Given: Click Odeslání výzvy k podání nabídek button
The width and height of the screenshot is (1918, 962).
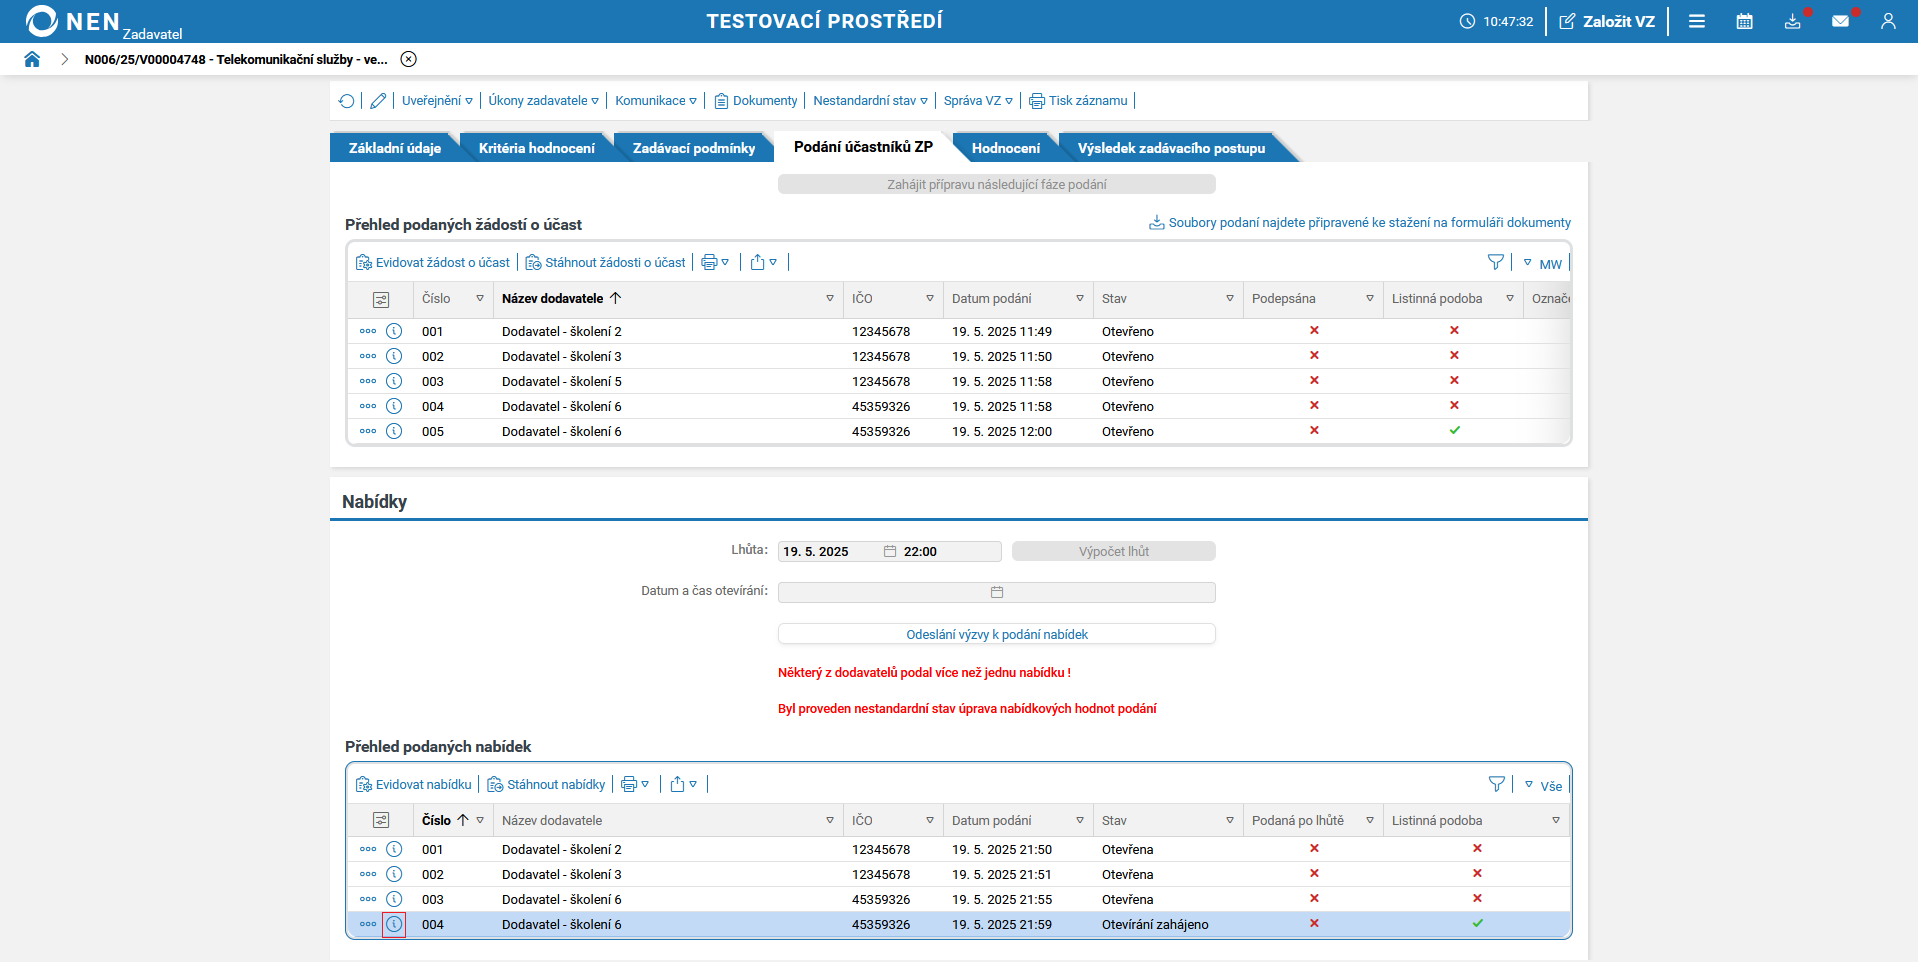Looking at the screenshot, I should [x=996, y=635].
